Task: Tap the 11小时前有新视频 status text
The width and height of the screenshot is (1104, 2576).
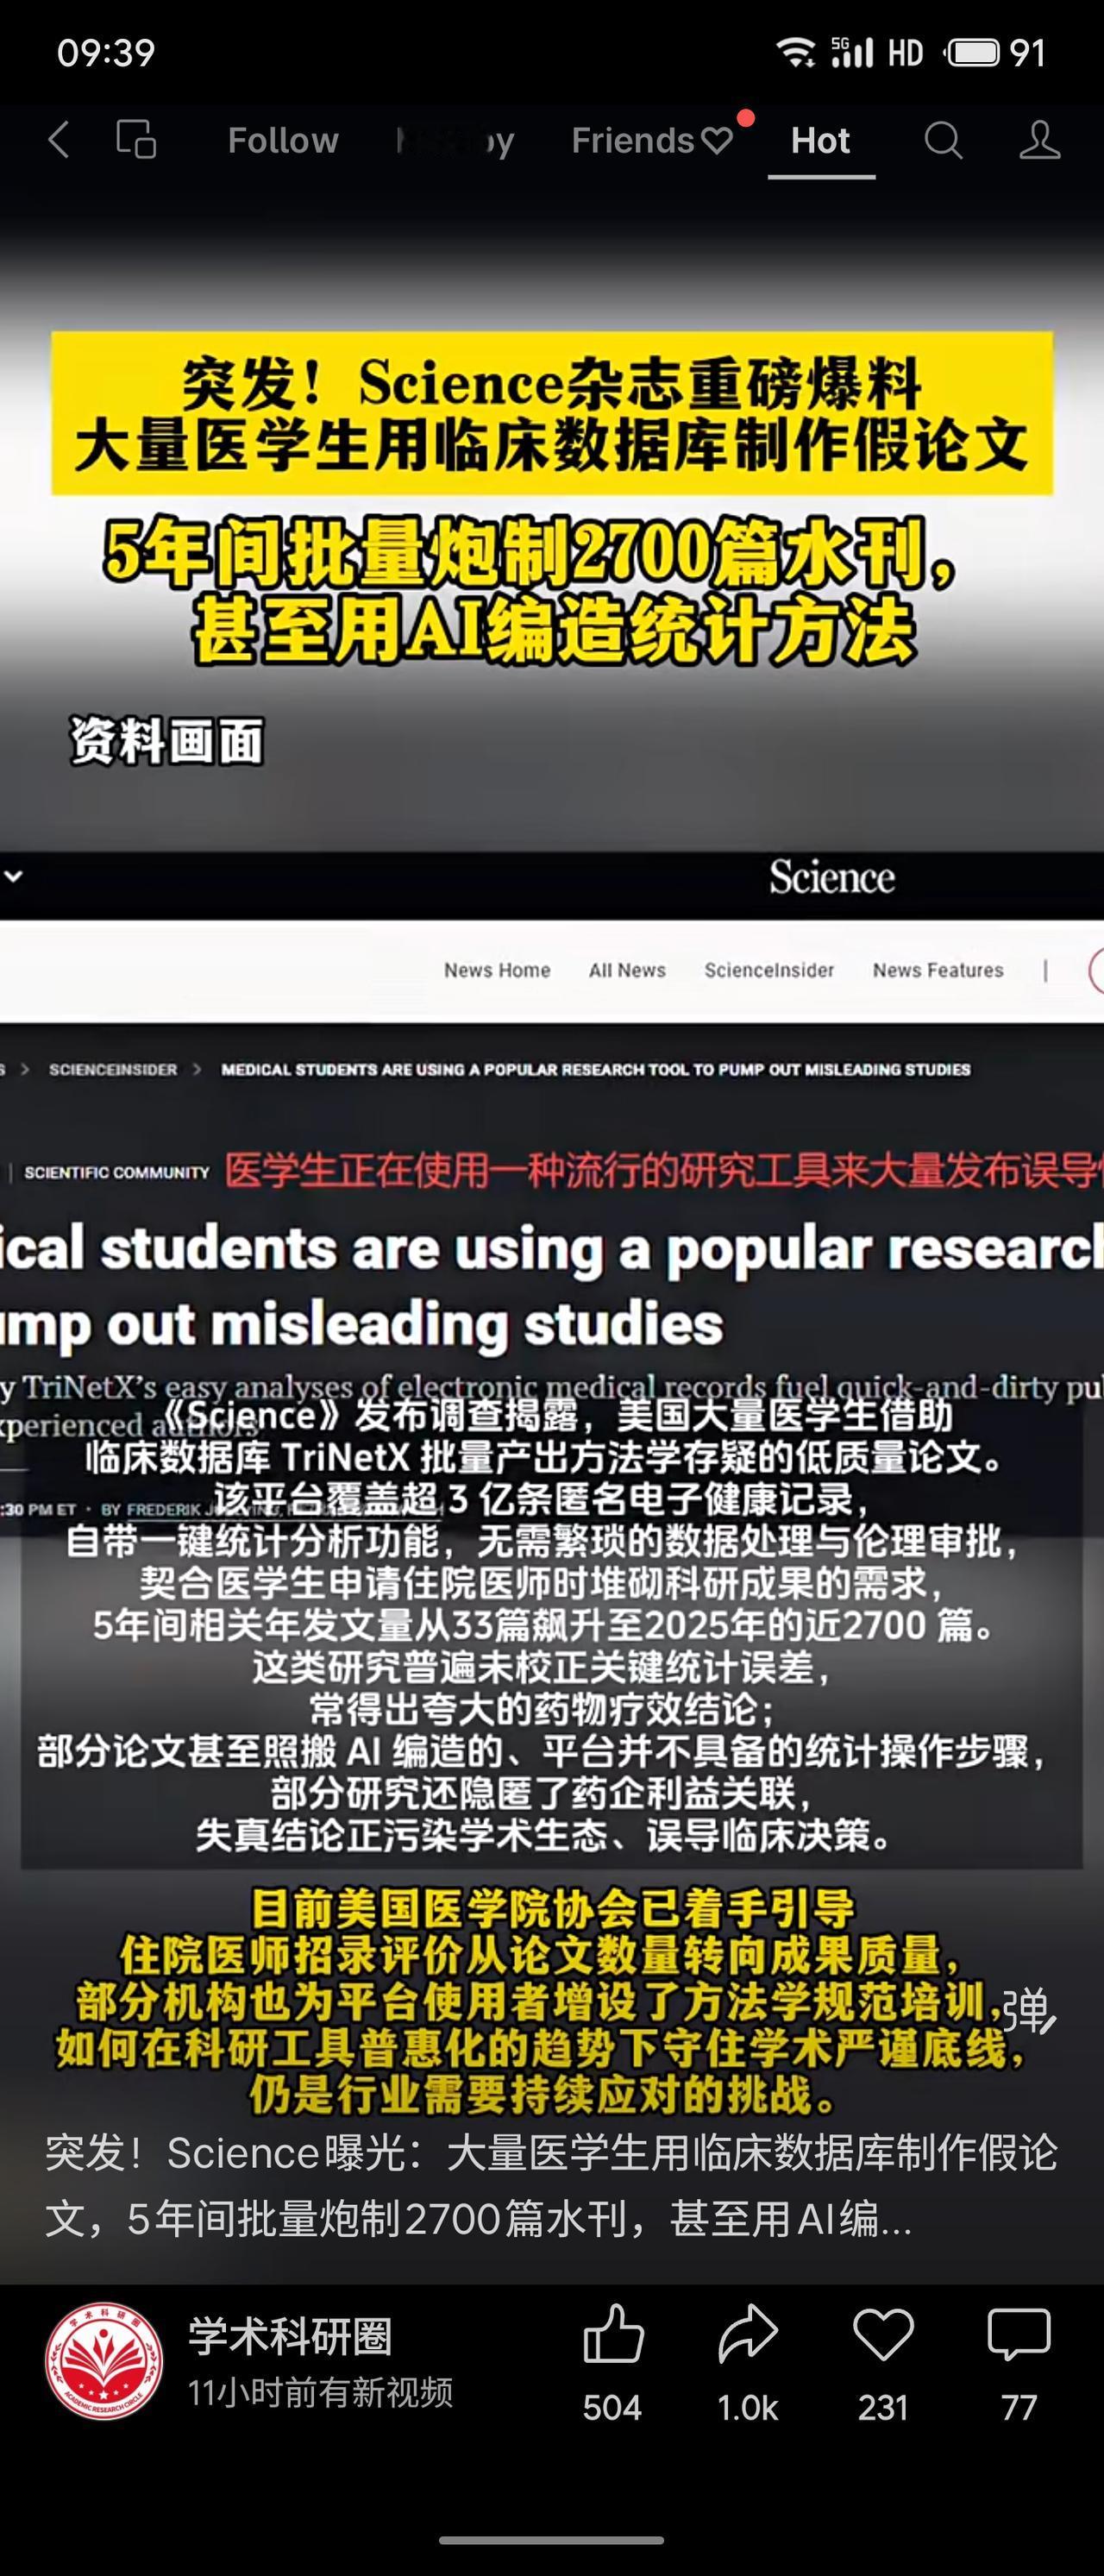Action: (x=320, y=2392)
